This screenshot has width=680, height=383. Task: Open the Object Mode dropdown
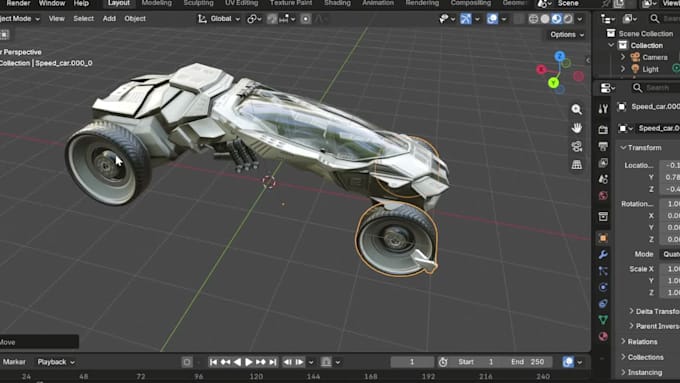[19, 19]
